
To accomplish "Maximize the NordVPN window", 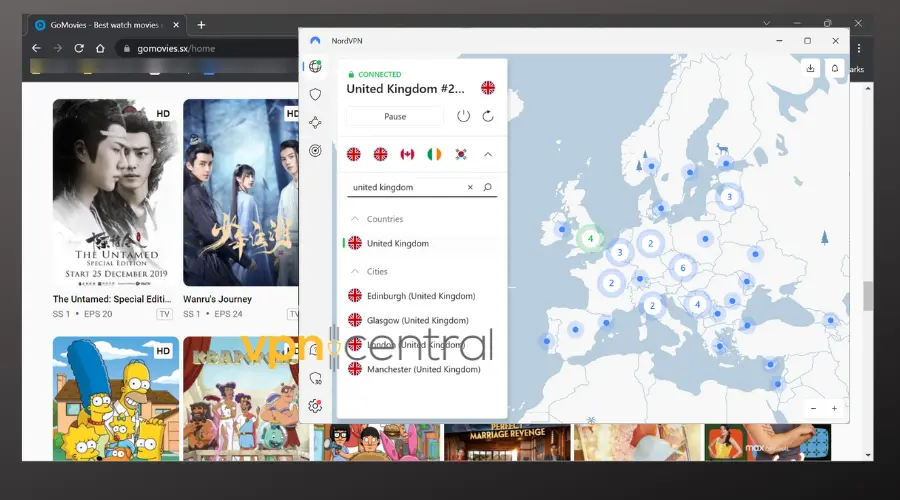I will click(808, 41).
